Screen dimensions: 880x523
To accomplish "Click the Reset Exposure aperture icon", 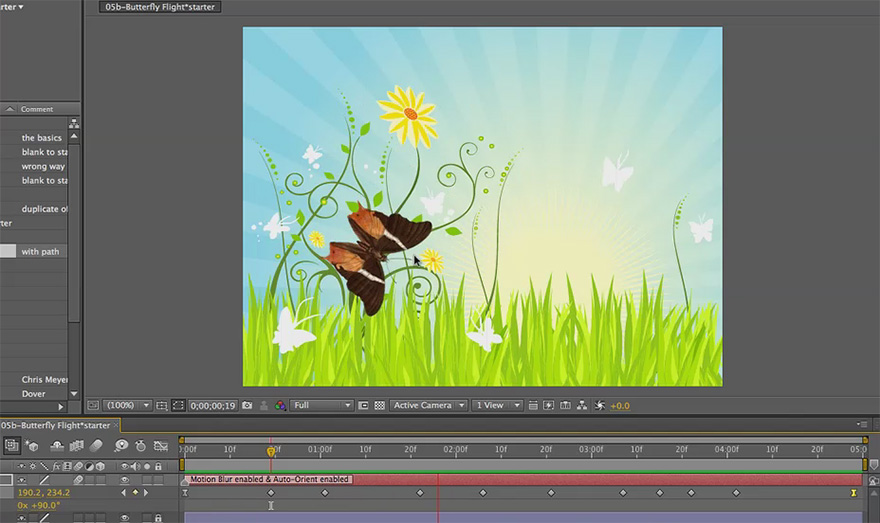I will tap(599, 405).
